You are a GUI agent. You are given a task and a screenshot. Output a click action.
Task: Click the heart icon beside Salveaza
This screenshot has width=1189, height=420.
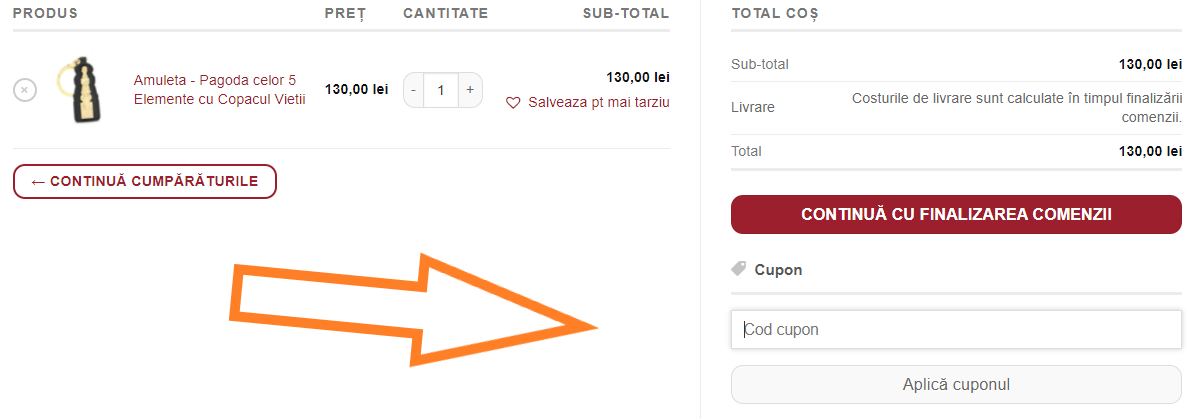[x=513, y=102]
